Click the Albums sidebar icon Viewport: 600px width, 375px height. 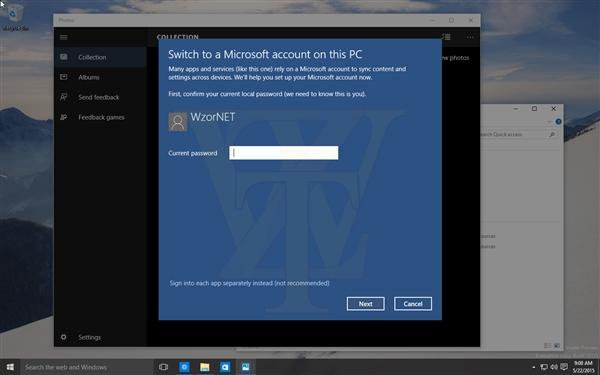pos(64,77)
